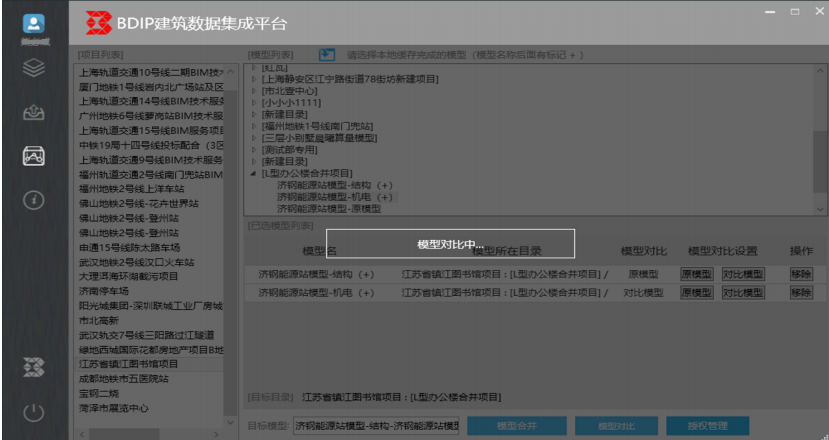Open the info circle icon in sidebar
829x440 pixels.
[33, 200]
